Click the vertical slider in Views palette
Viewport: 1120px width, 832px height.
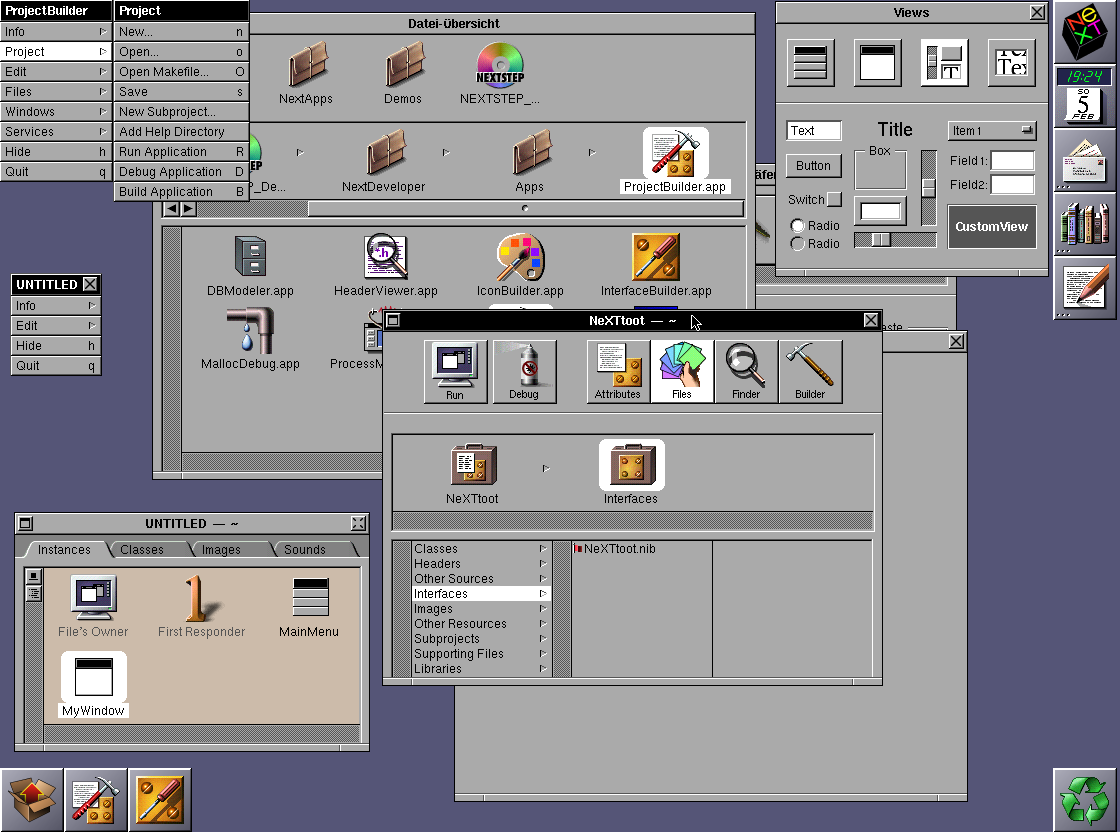click(929, 188)
